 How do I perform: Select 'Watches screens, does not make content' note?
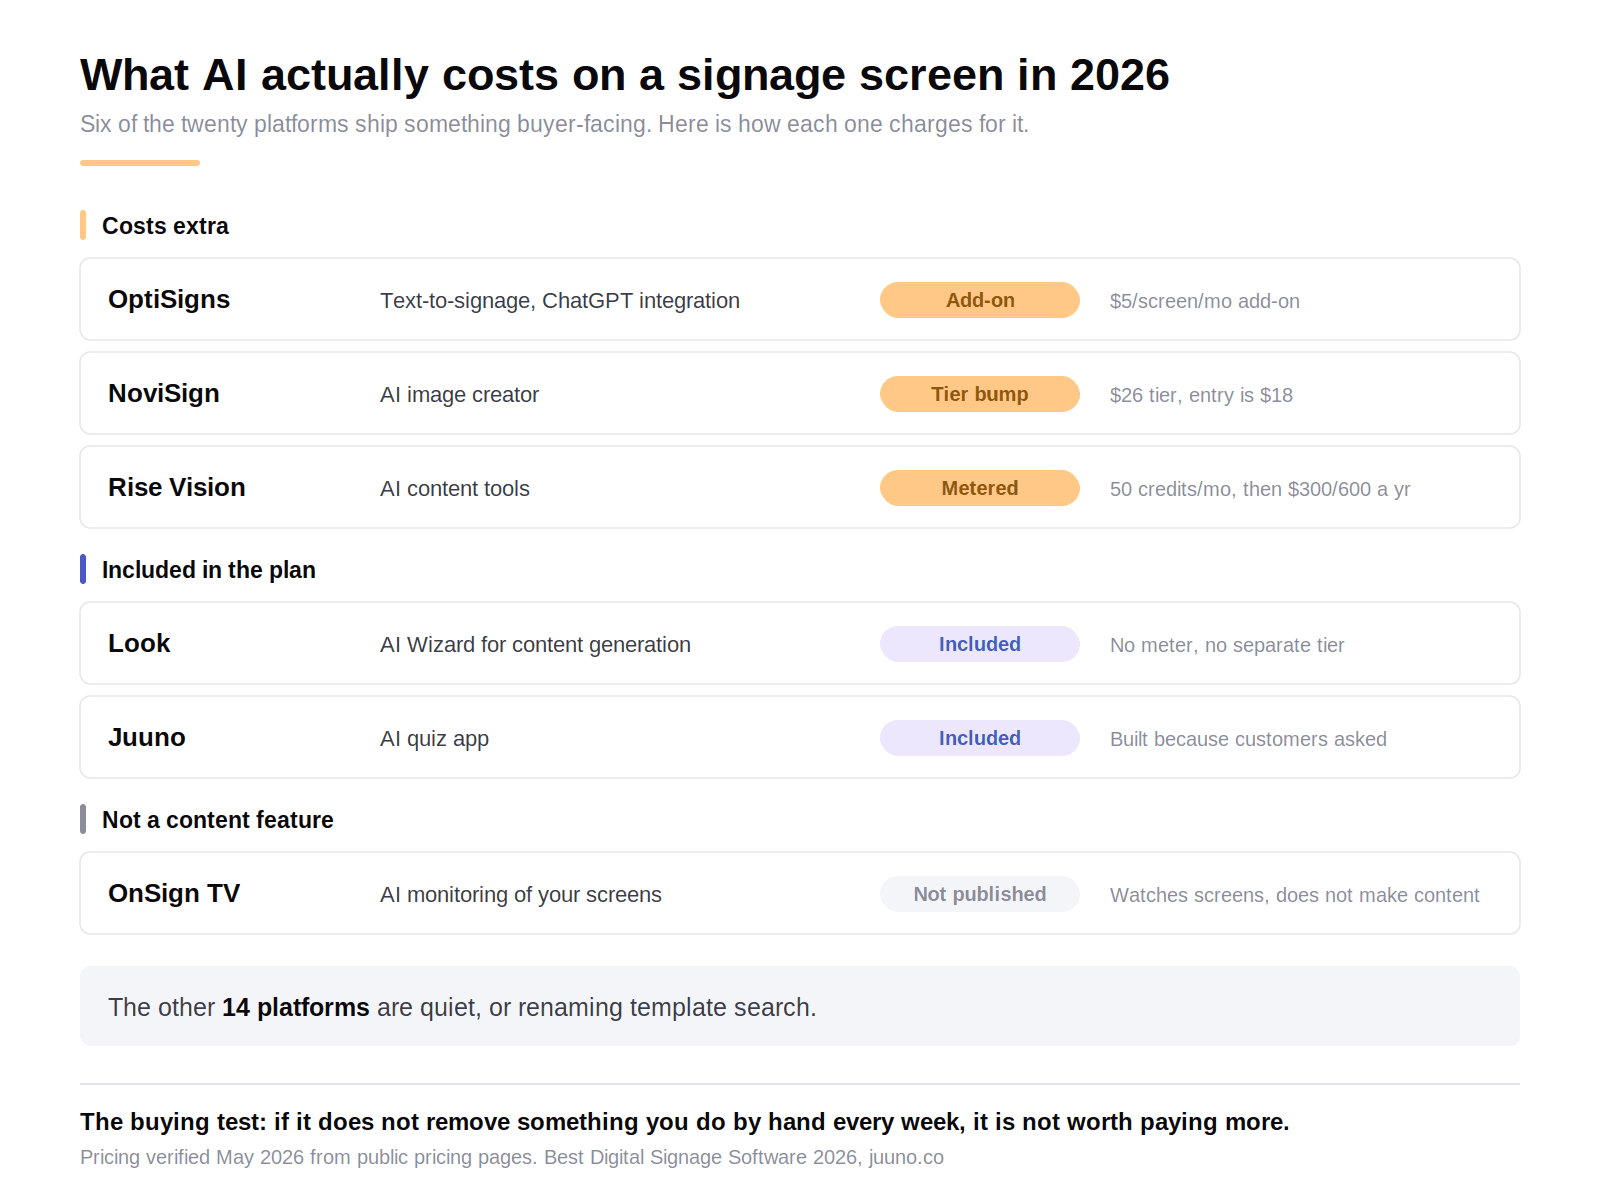(x=1294, y=895)
